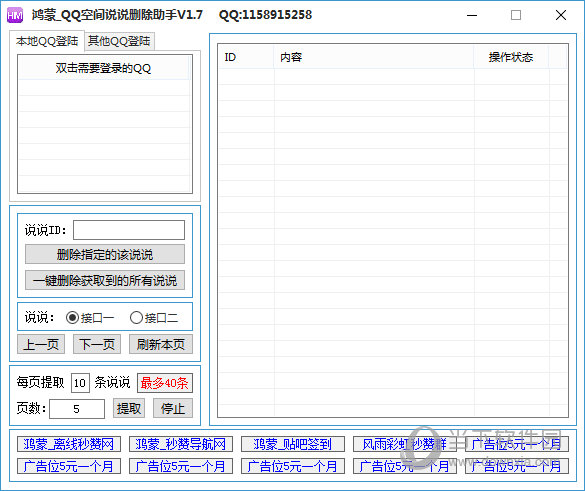
Task: Go to previous page with 上一页
Action: click(41, 344)
